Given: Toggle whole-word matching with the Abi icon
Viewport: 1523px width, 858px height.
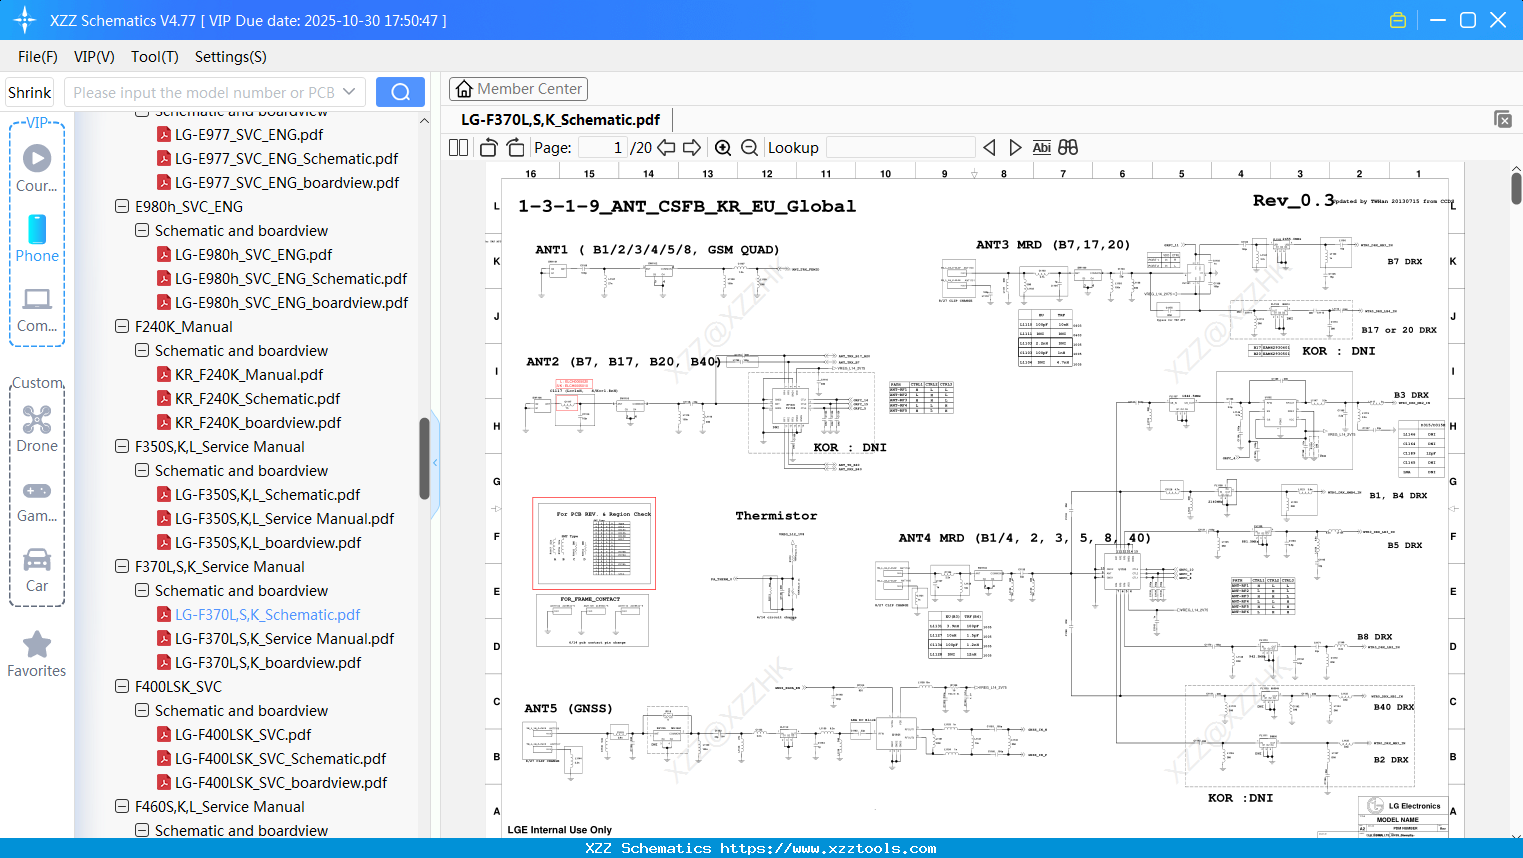Looking at the screenshot, I should [1042, 147].
